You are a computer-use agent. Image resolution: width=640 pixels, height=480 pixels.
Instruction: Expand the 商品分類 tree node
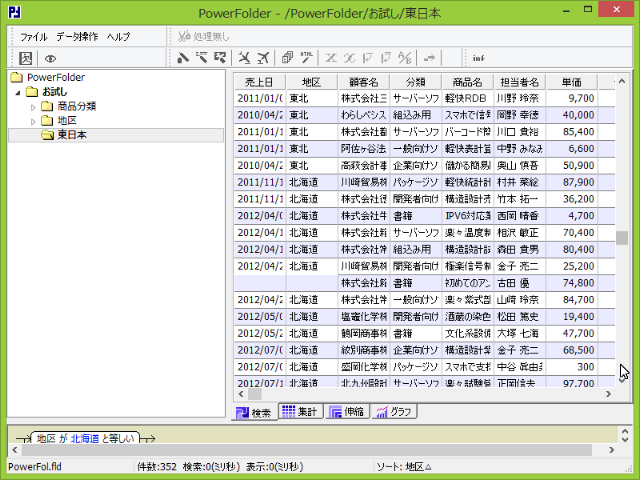[33, 107]
